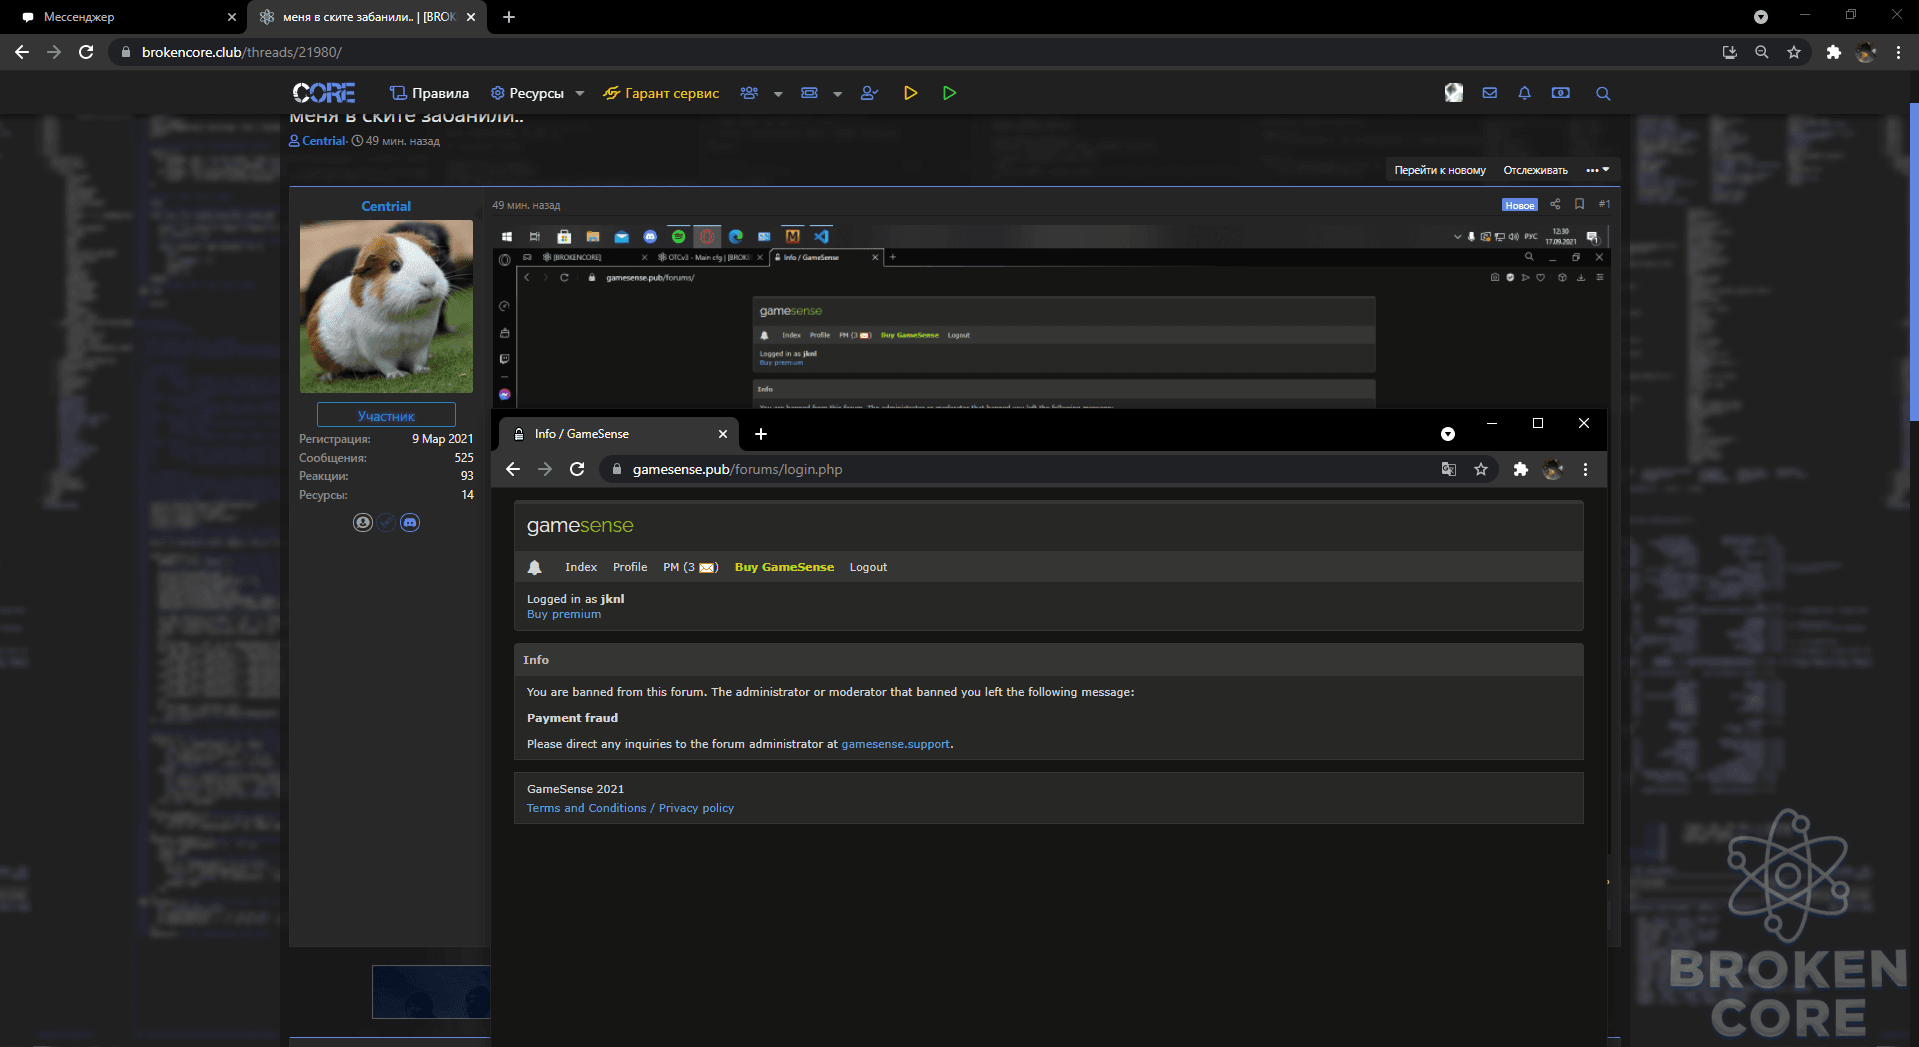
Task: Bookmark this page with Chrome star icon
Action: coord(1794,52)
